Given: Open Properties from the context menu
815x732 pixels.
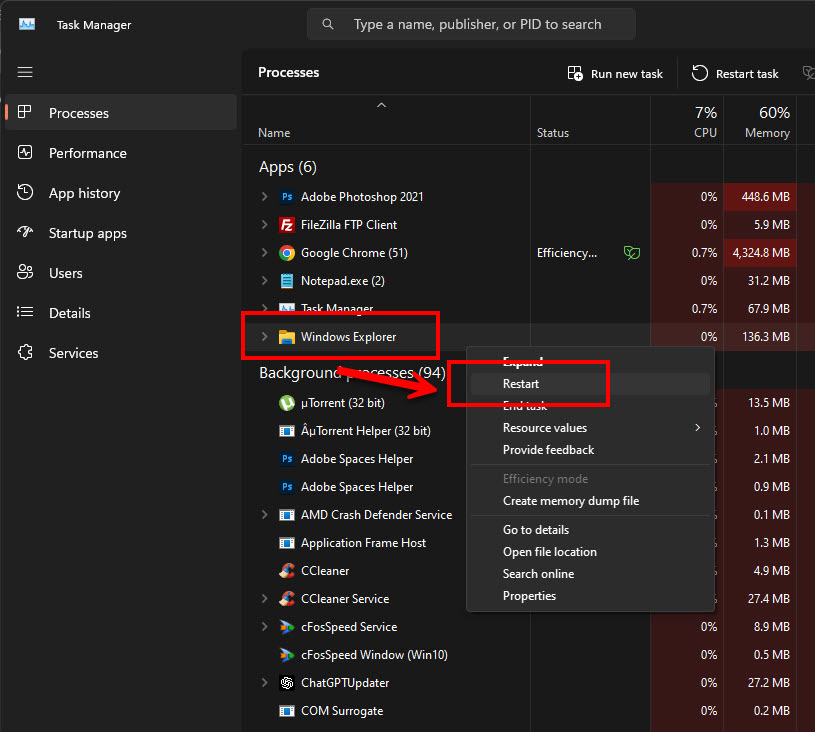Looking at the screenshot, I should 590,596.
